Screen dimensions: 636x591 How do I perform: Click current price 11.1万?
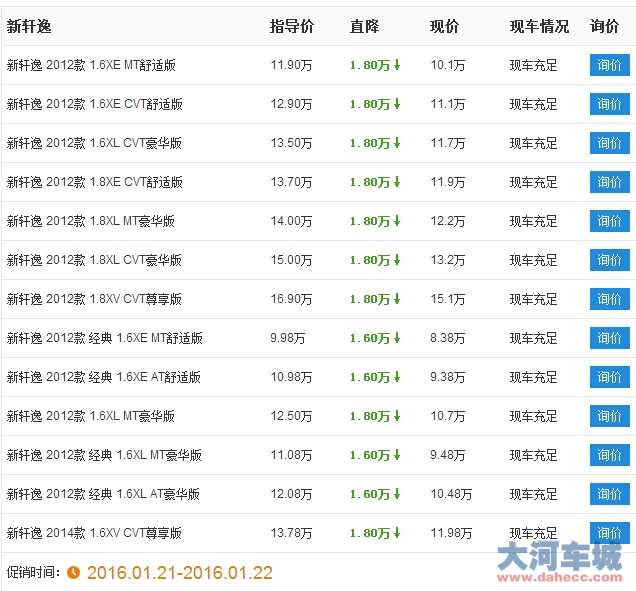447,104
